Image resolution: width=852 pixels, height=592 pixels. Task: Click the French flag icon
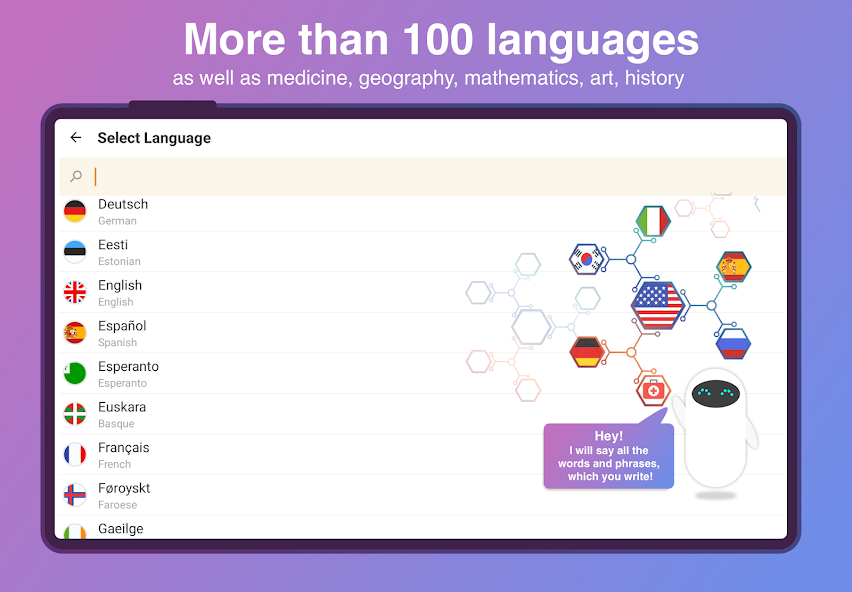[75, 455]
